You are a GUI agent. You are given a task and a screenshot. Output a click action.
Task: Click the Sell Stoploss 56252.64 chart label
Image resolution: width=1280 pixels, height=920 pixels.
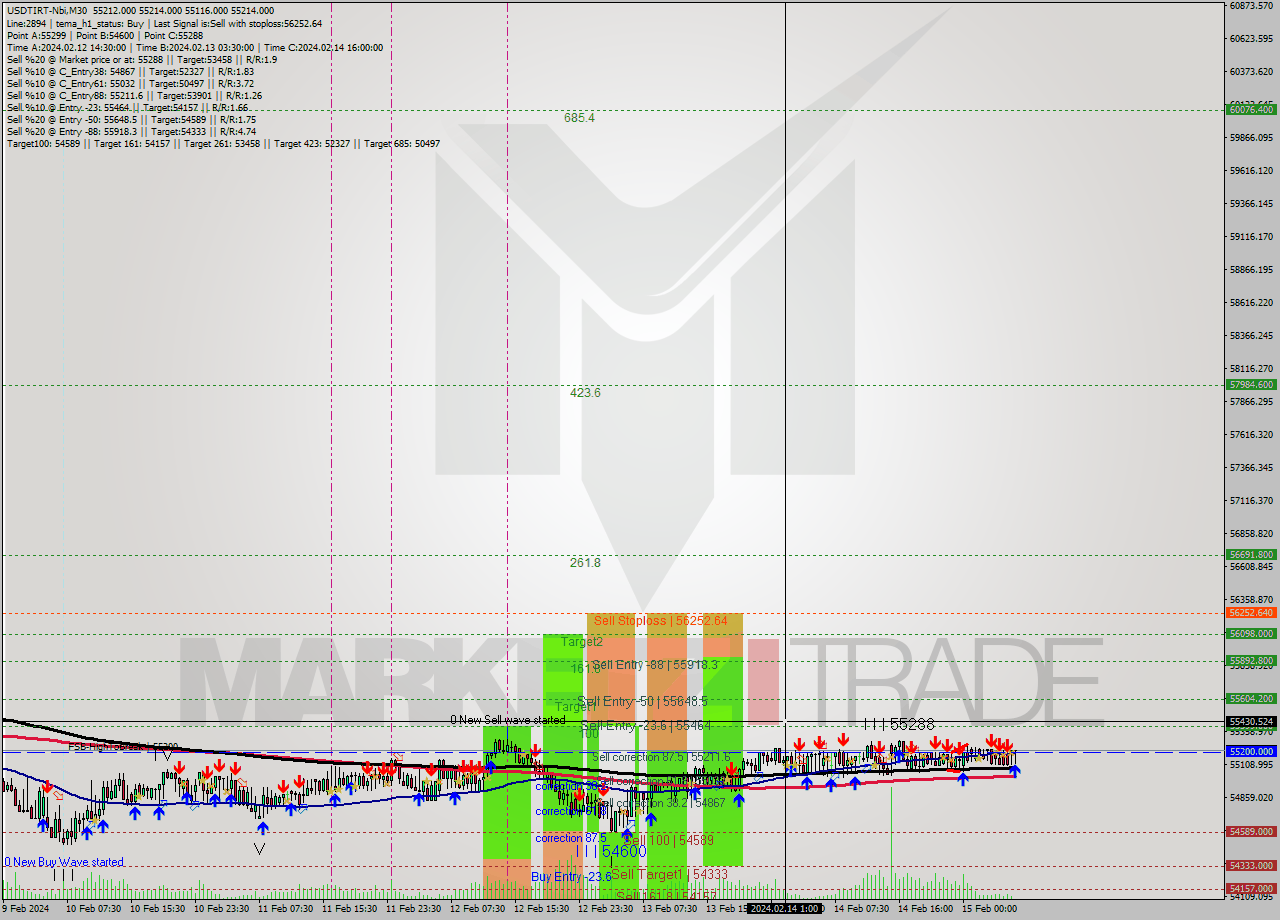(660, 621)
